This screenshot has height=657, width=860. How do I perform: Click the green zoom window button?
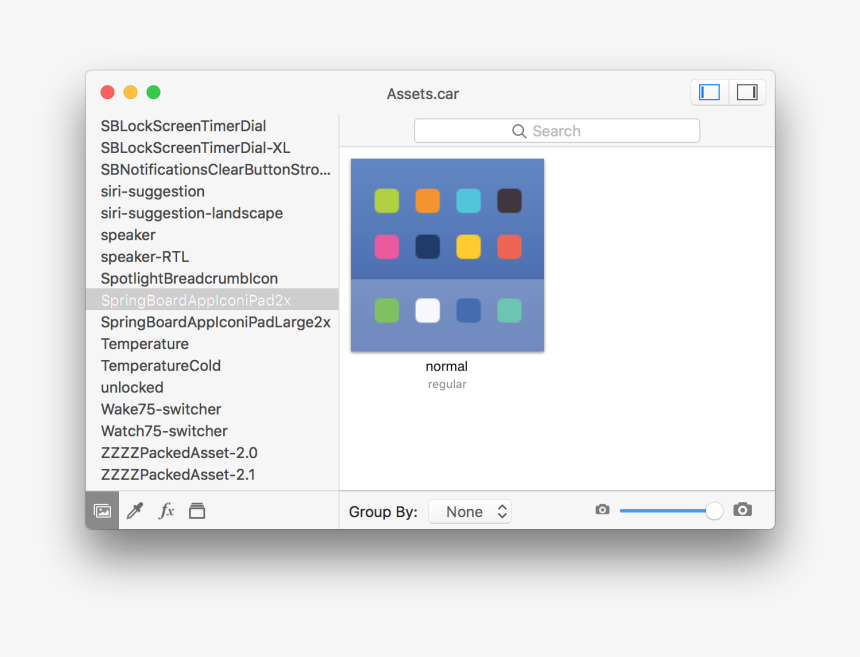click(x=153, y=91)
